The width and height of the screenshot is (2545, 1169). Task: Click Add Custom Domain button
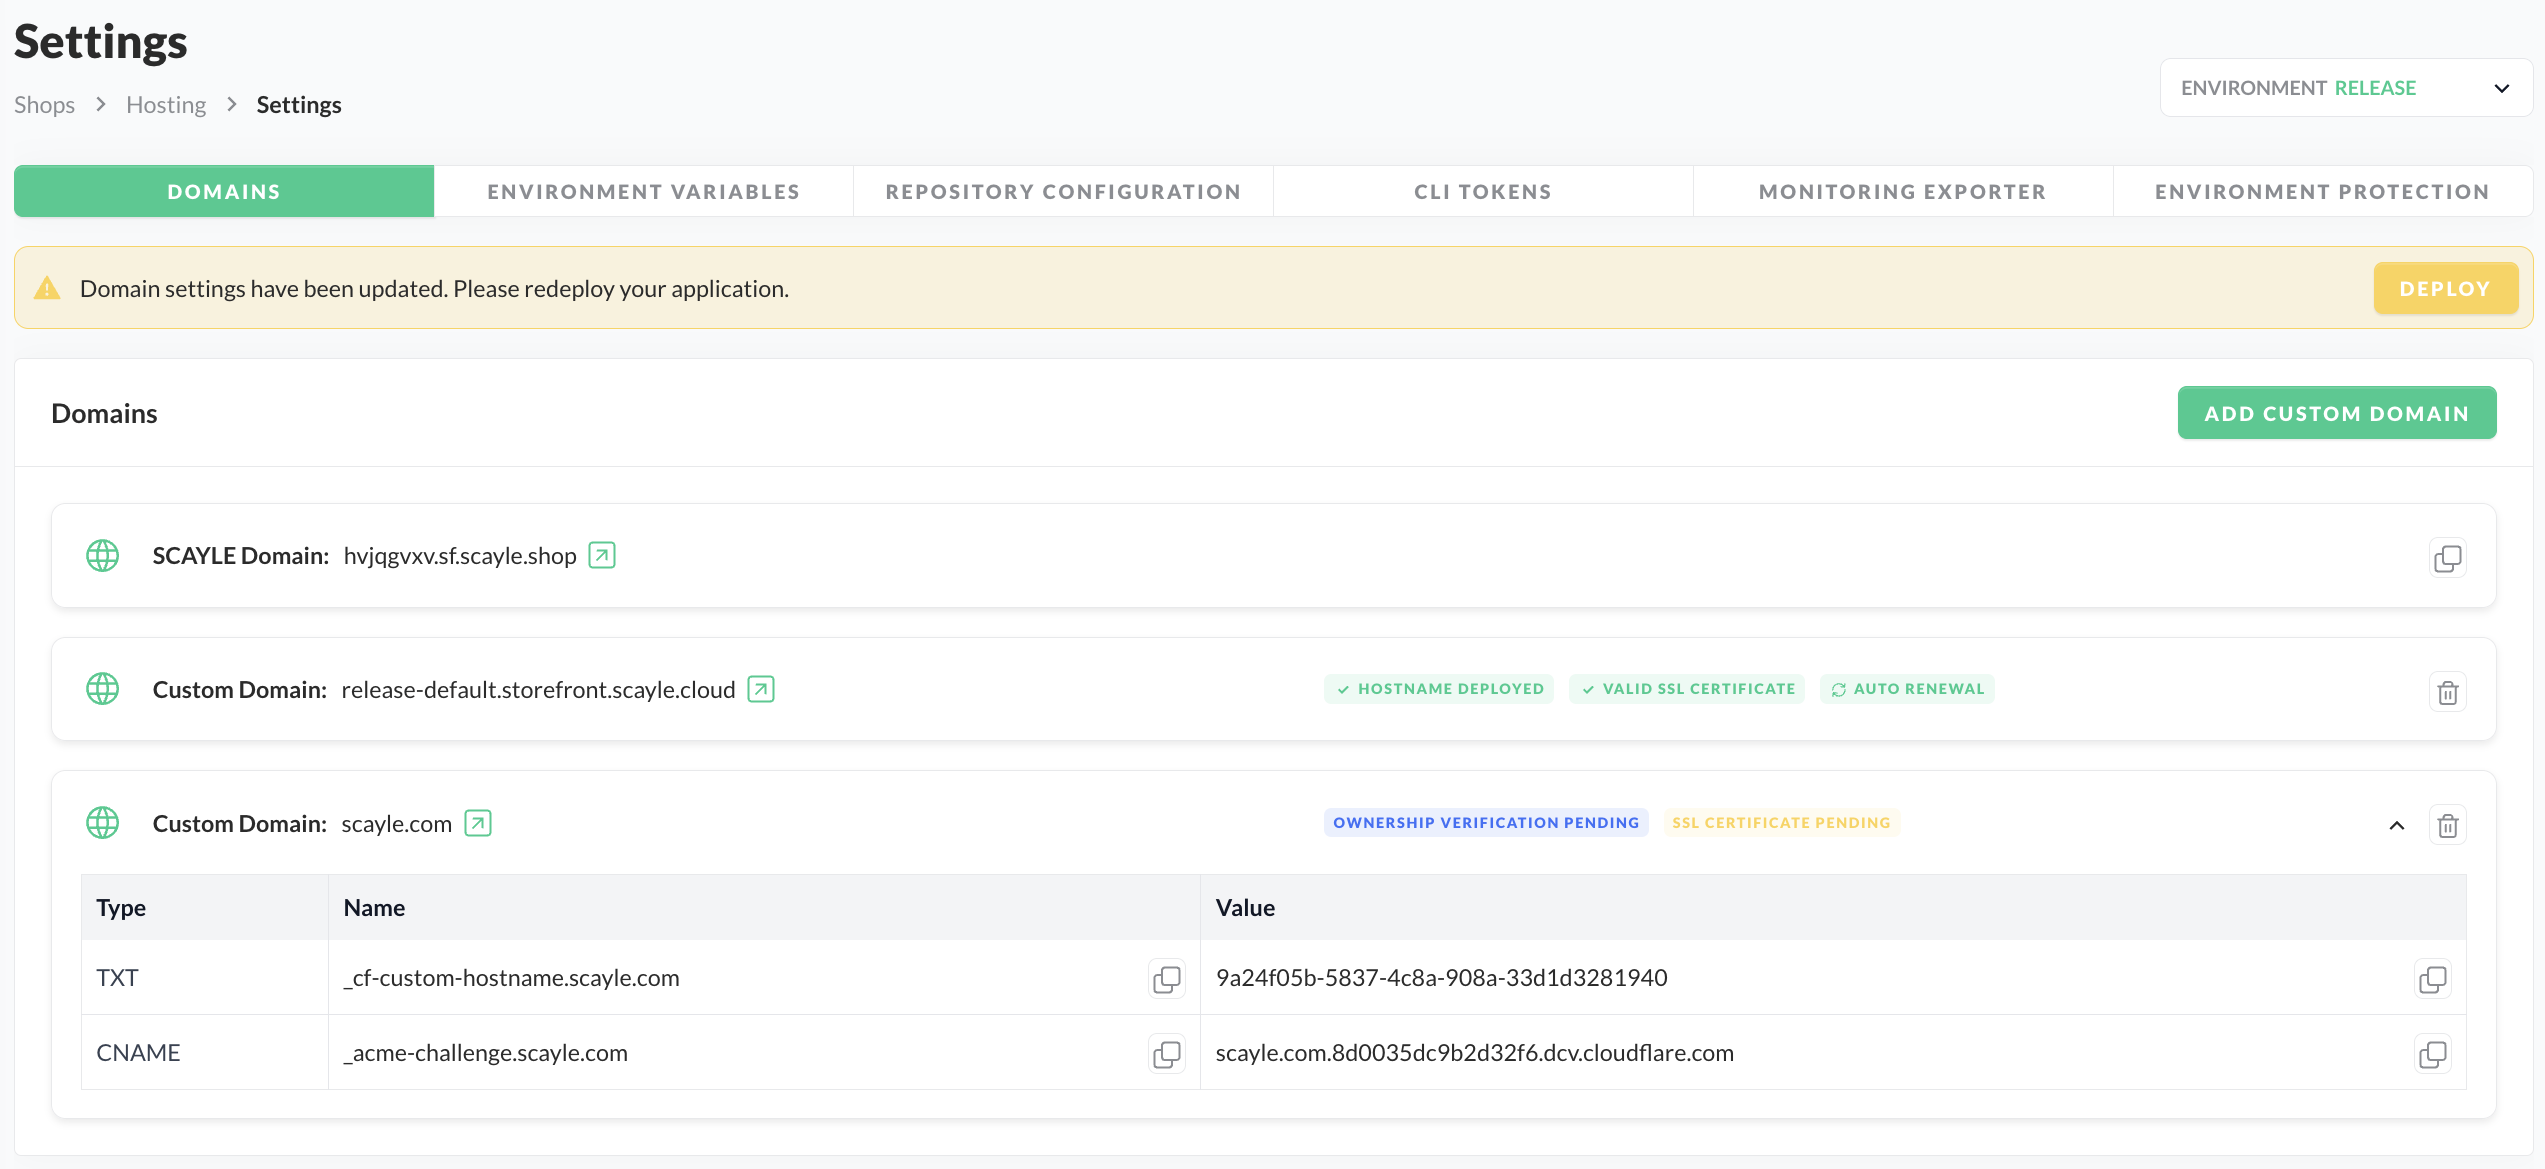tap(2336, 413)
